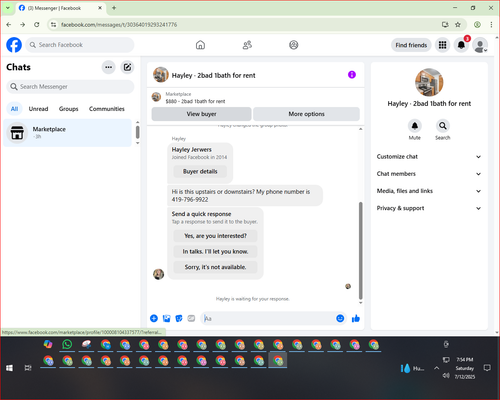500x400 pixels.
Task: Open Task View on taskbar
Action: coord(28,368)
